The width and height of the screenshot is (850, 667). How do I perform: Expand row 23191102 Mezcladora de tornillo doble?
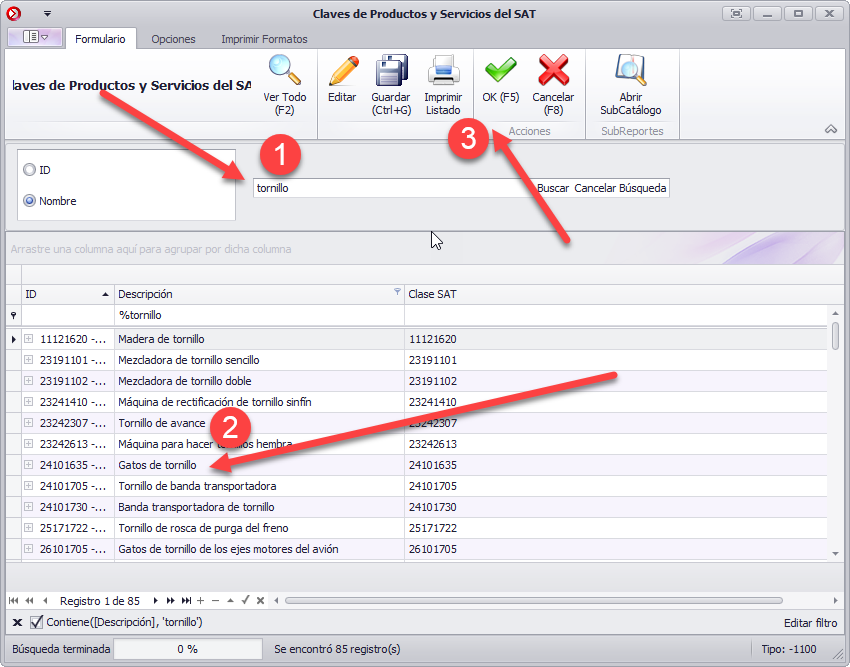(29, 381)
